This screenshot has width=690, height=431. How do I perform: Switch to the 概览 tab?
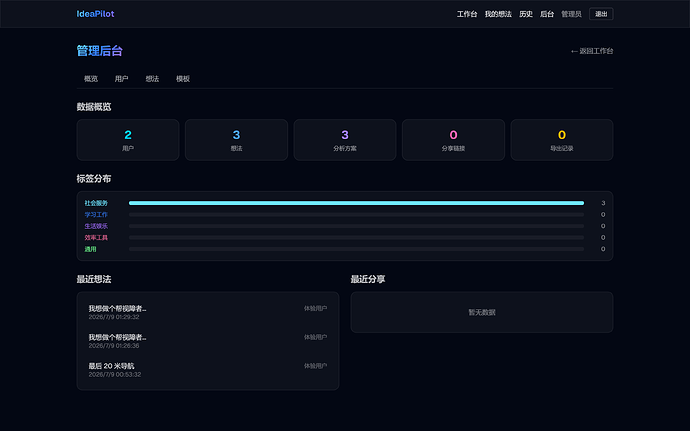(91, 79)
